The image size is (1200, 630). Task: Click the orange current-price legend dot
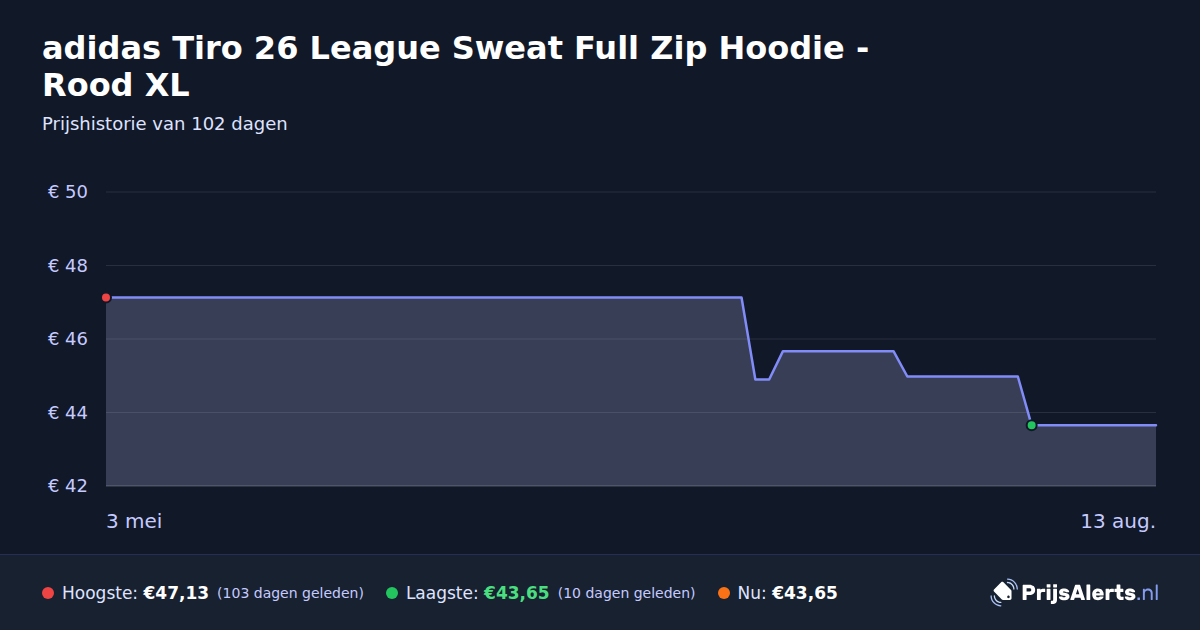[724, 593]
